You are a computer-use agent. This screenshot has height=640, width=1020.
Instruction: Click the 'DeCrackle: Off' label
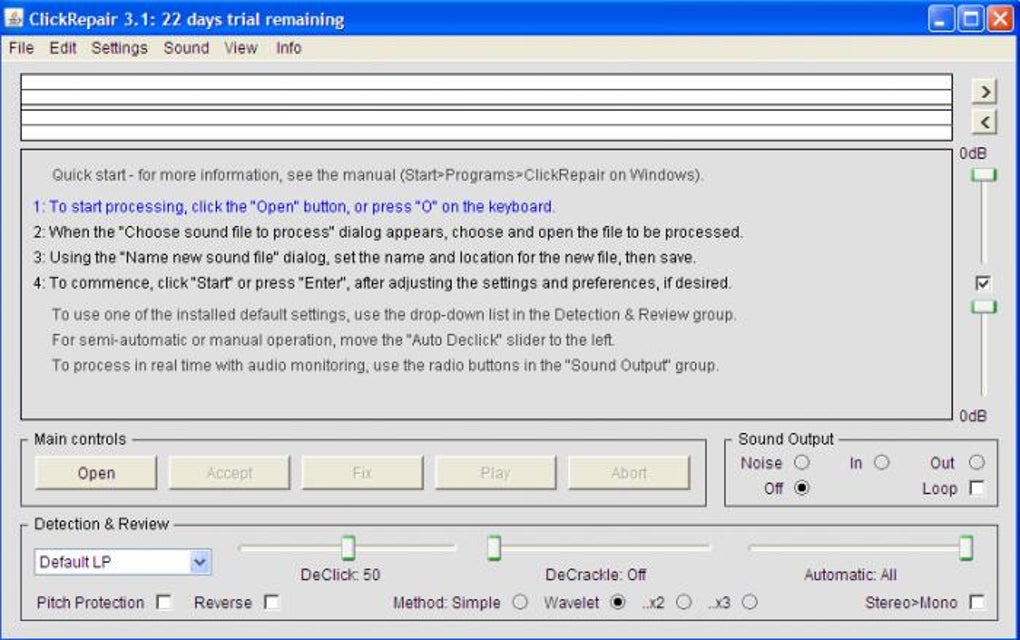point(596,575)
